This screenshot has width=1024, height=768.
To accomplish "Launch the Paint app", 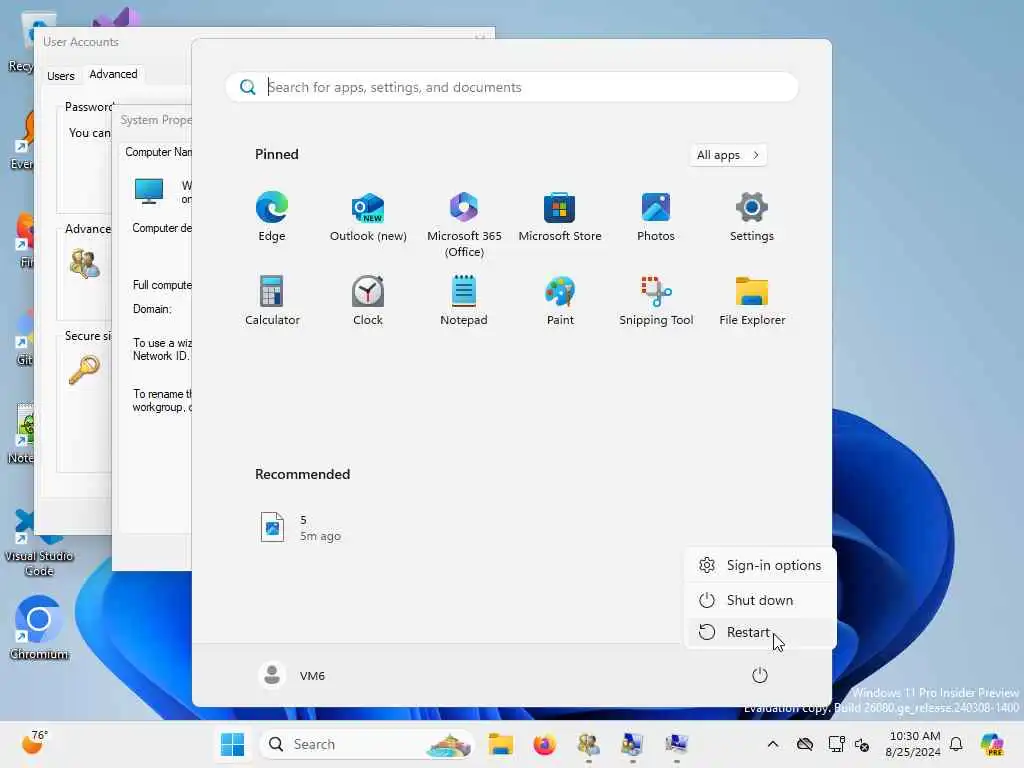I will point(560,300).
